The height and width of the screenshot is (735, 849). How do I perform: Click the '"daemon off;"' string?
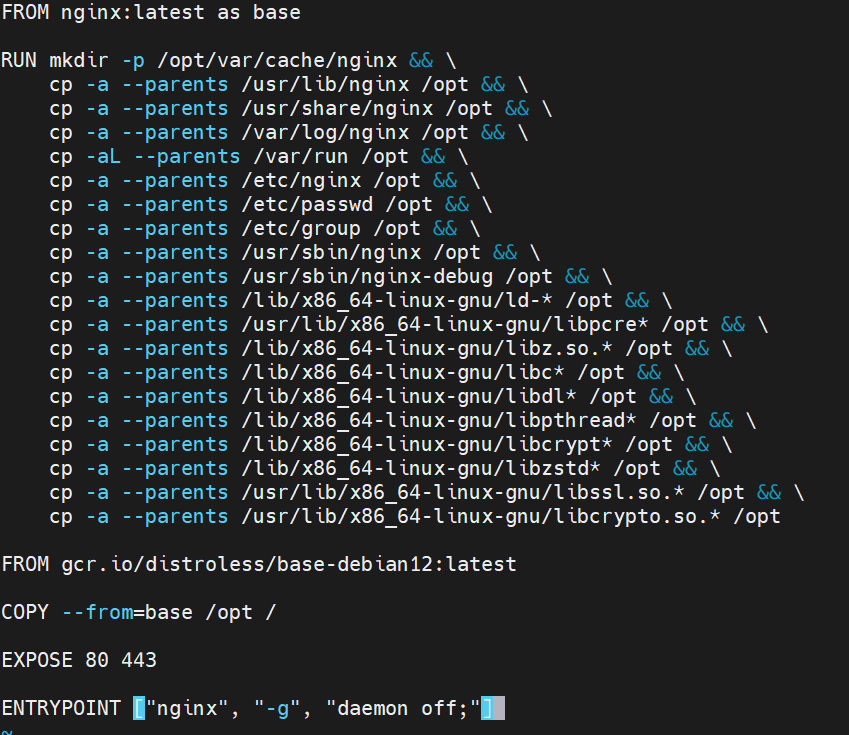[x=403, y=708]
